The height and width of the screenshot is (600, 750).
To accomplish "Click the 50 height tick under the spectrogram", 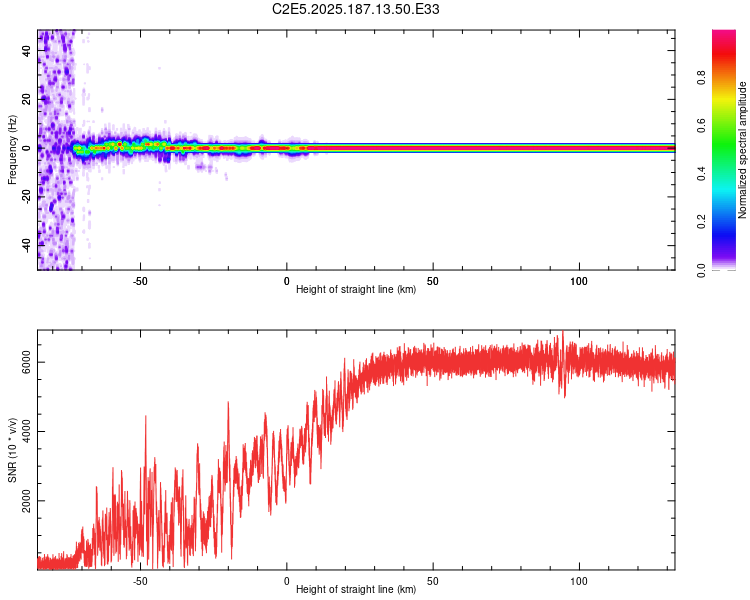I will [x=433, y=281].
